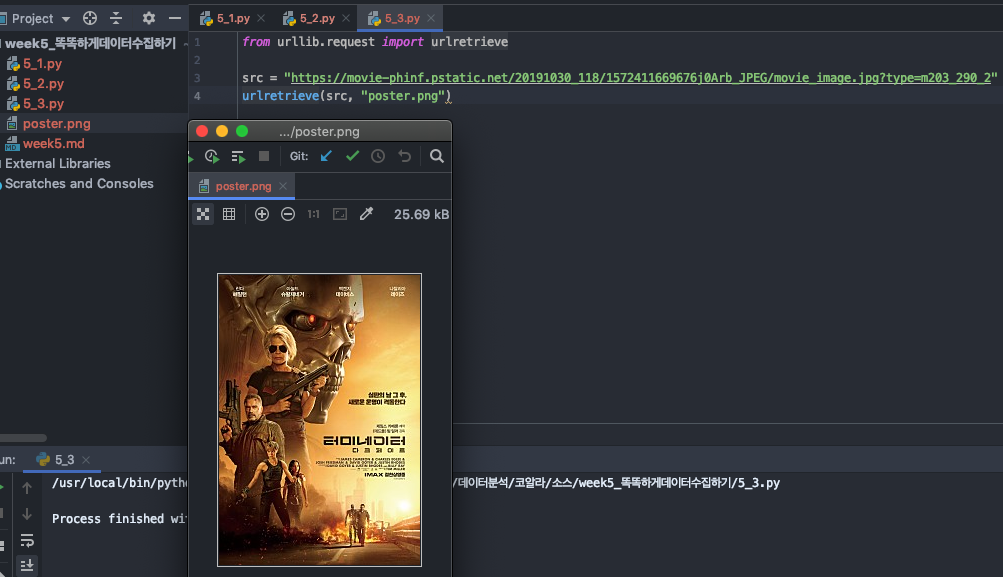The image size is (1003, 577).
Task: Expand External Libraries node
Action: coord(58,164)
